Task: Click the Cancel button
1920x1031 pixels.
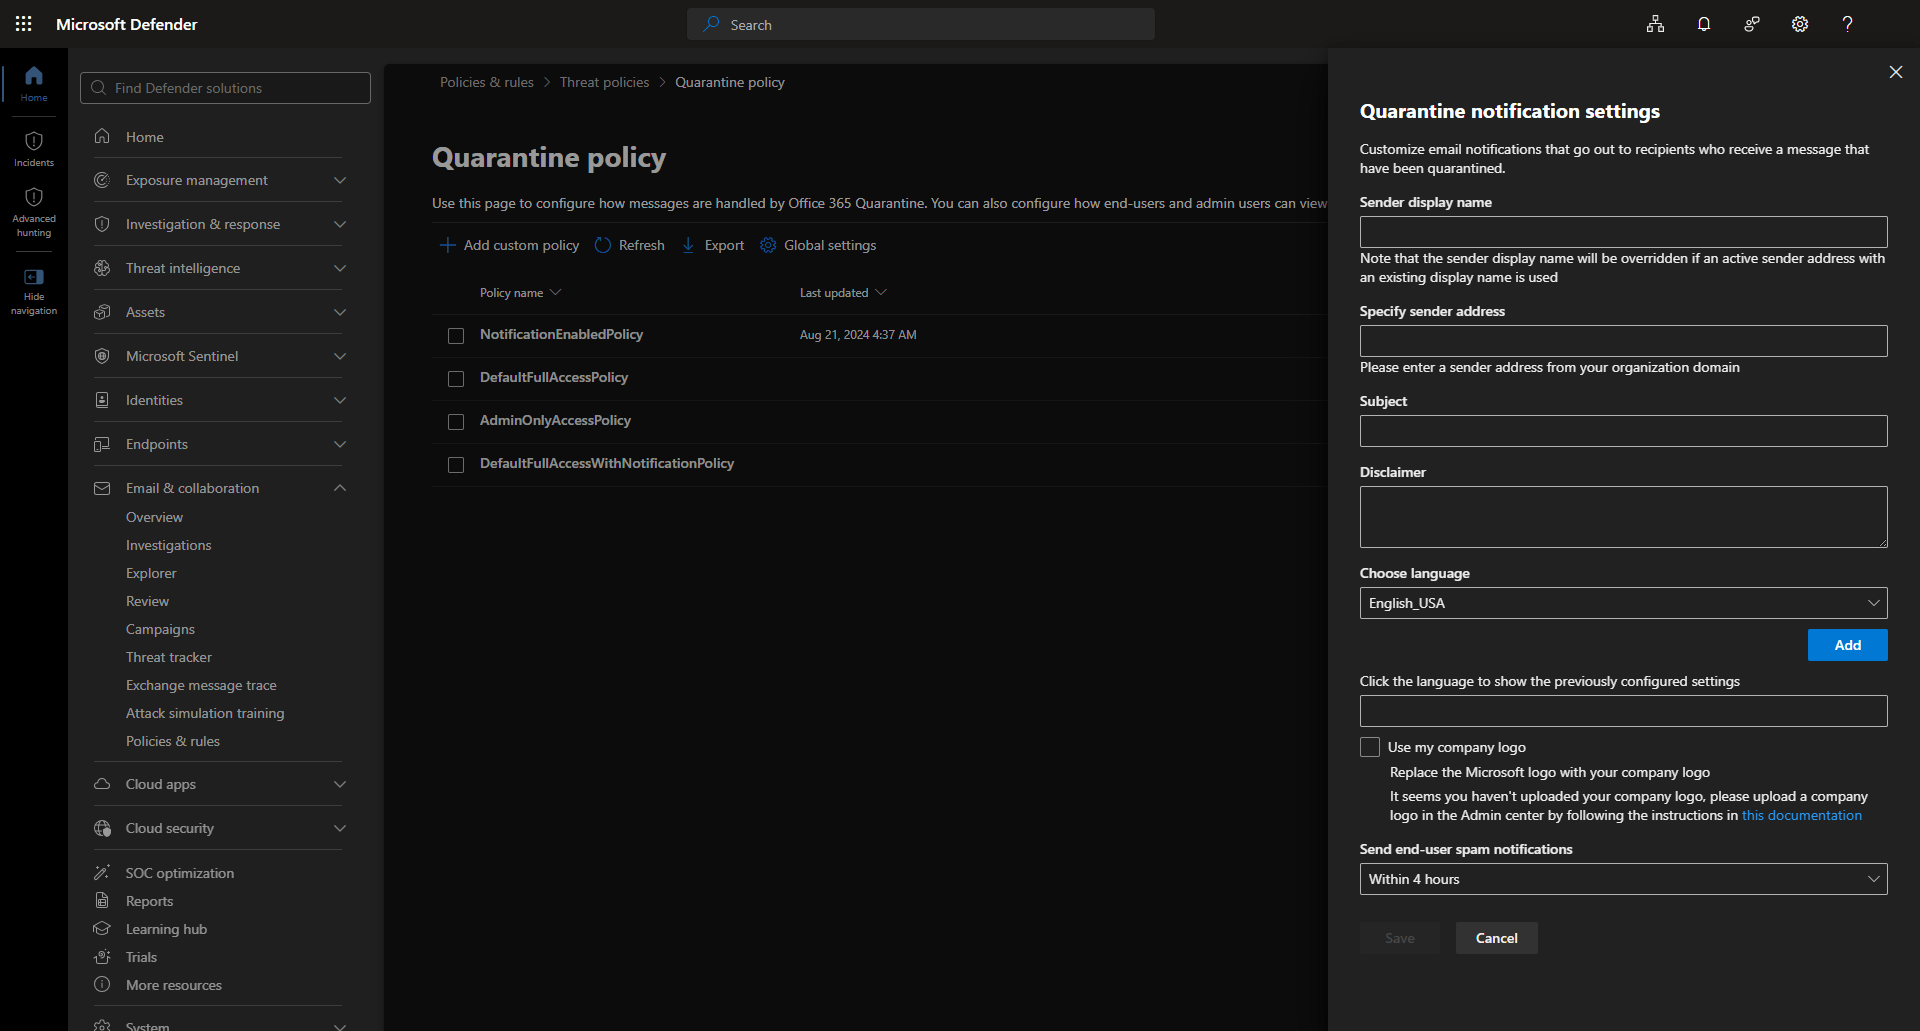Action: (1497, 938)
